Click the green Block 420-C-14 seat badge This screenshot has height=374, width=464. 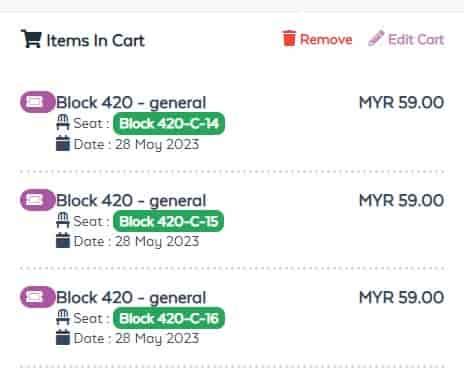(169, 124)
